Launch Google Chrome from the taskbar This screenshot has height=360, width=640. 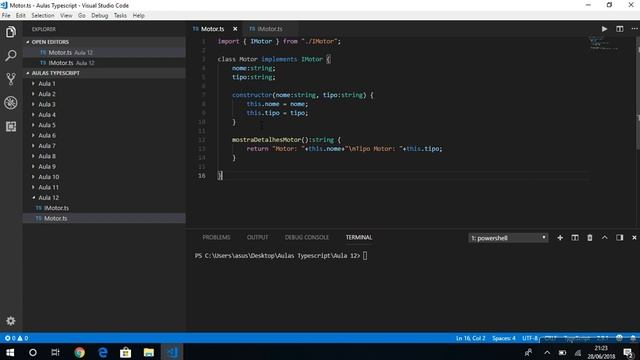(80, 352)
